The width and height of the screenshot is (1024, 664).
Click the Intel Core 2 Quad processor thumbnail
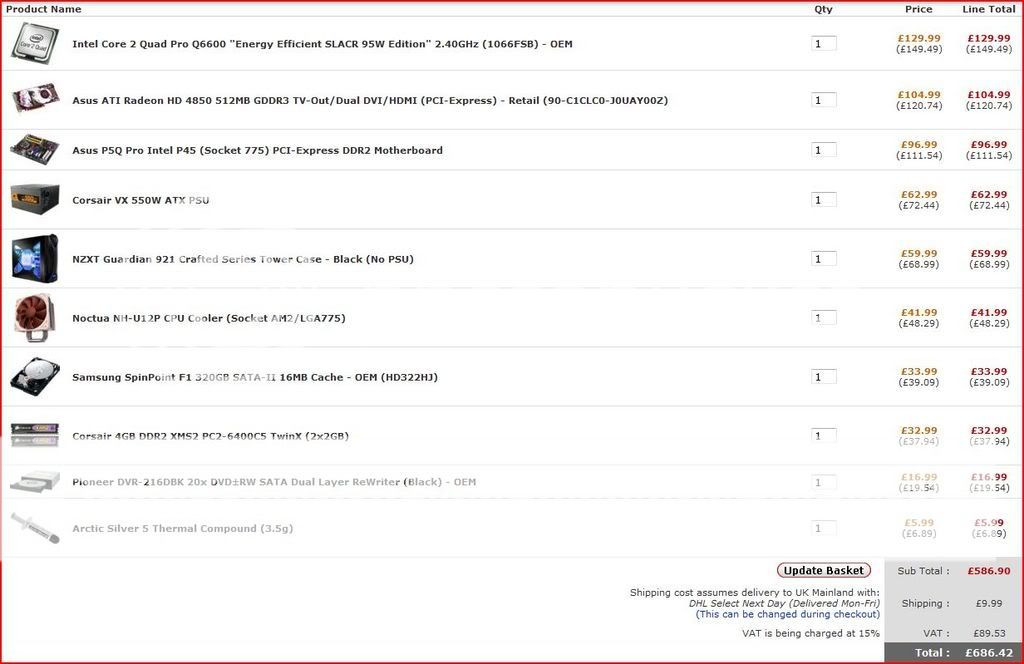(x=35, y=43)
